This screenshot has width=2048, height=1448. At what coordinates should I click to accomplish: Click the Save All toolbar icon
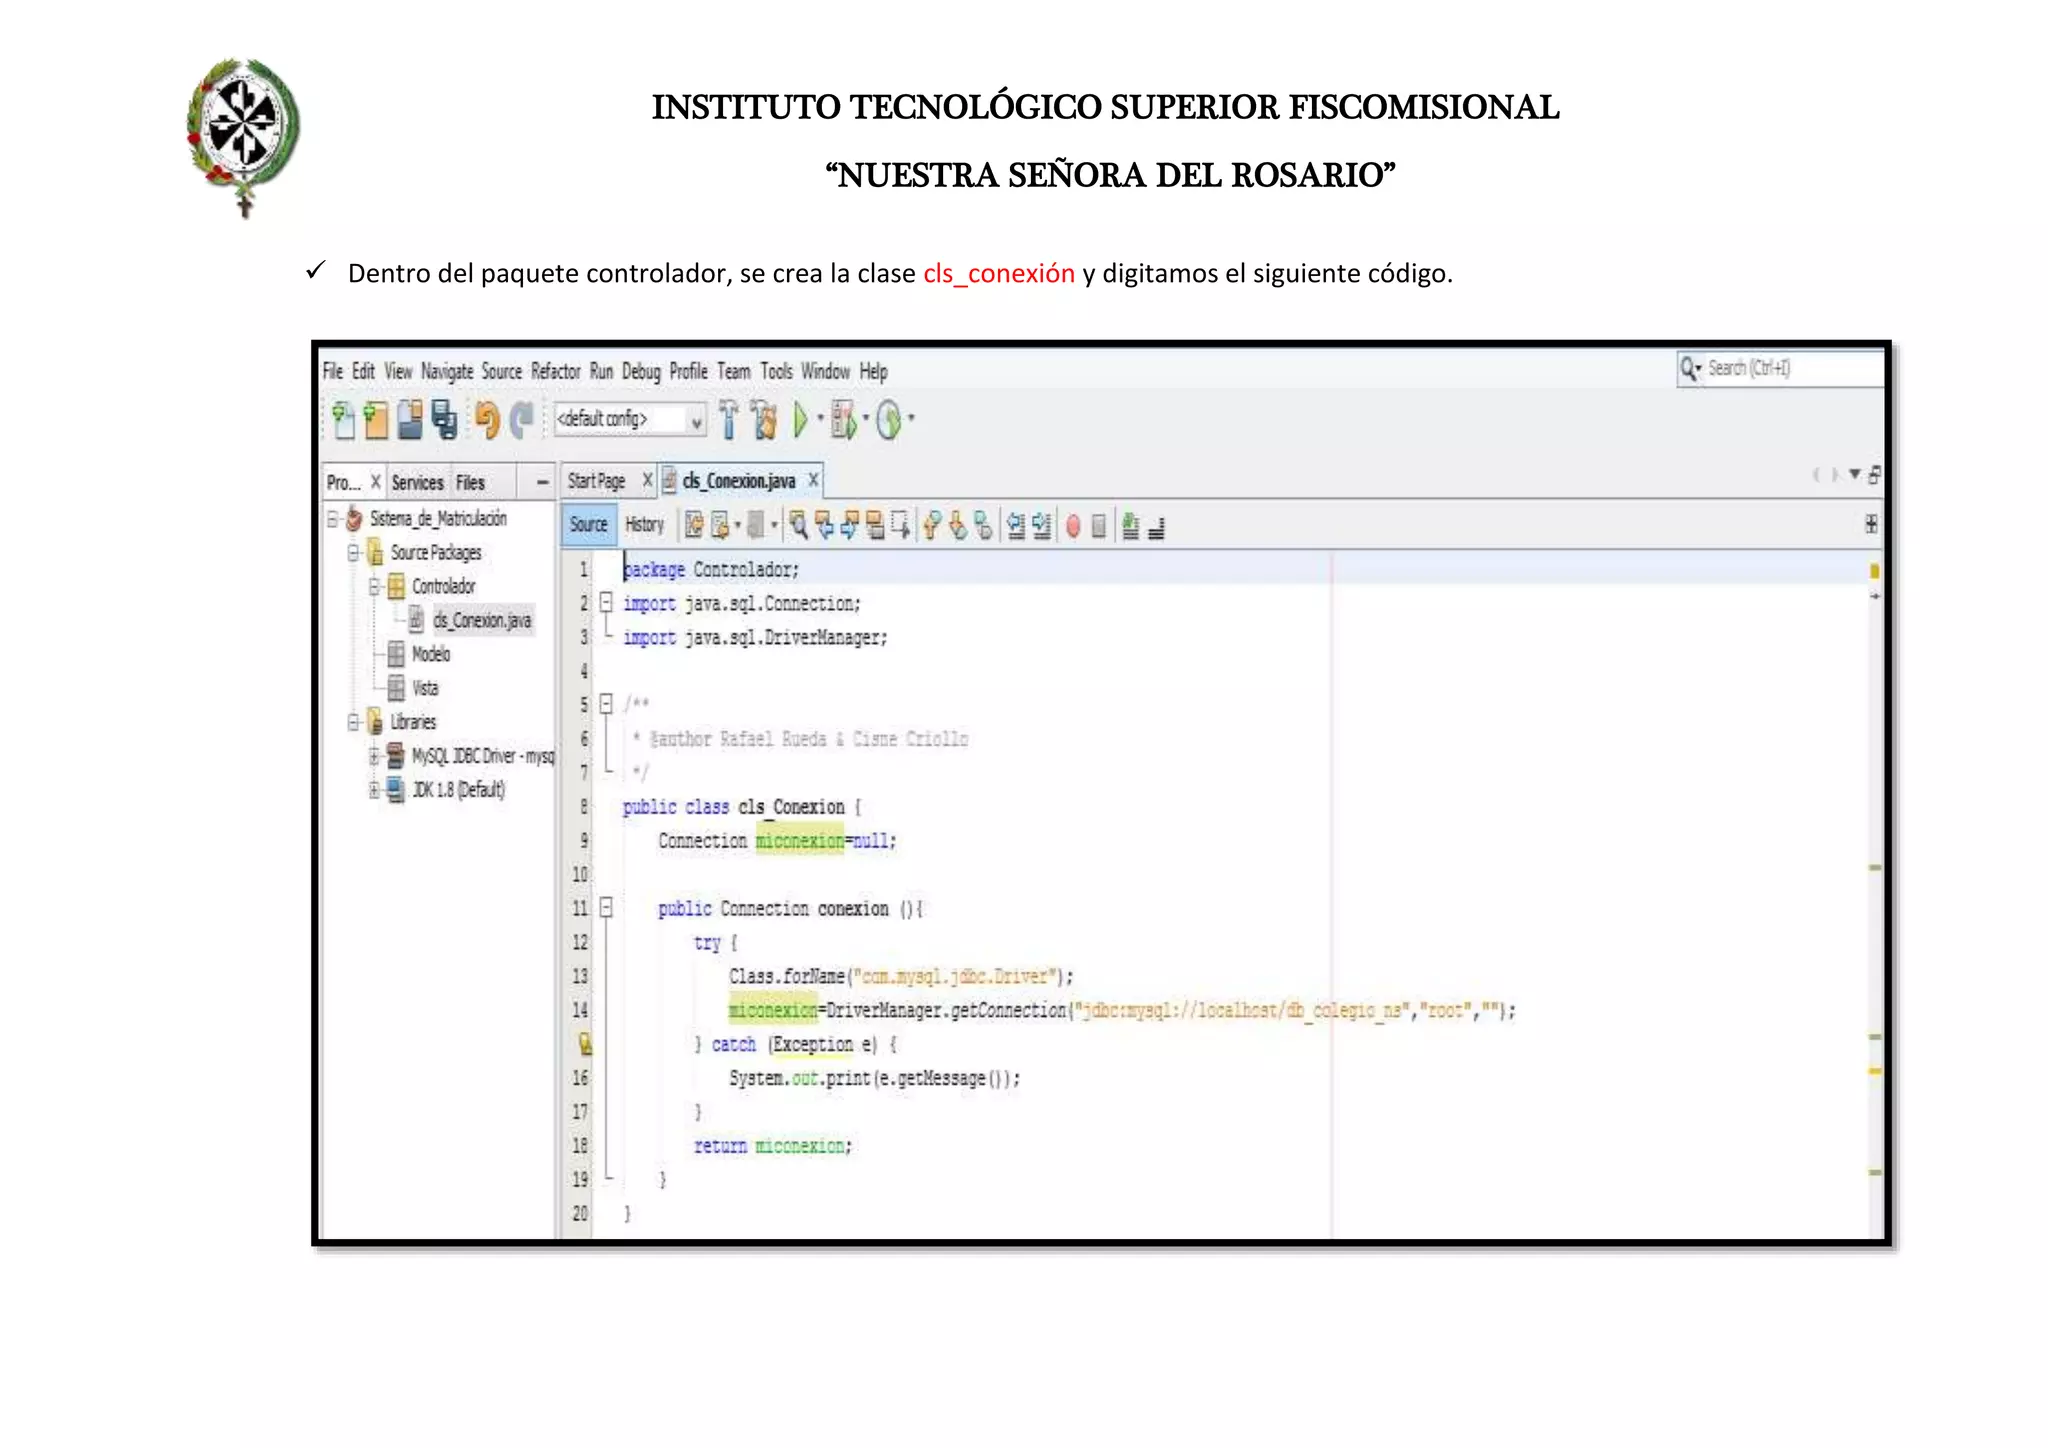coord(444,420)
